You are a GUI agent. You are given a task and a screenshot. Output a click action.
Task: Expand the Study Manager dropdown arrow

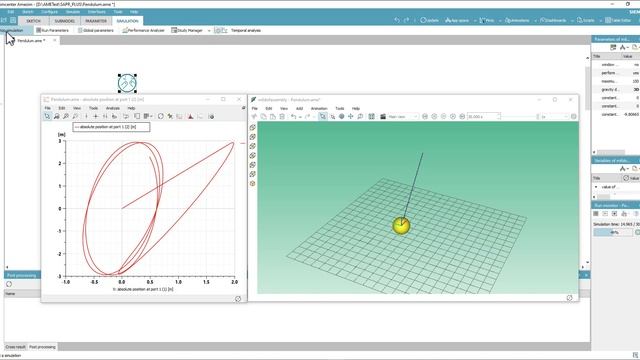click(x=209, y=31)
